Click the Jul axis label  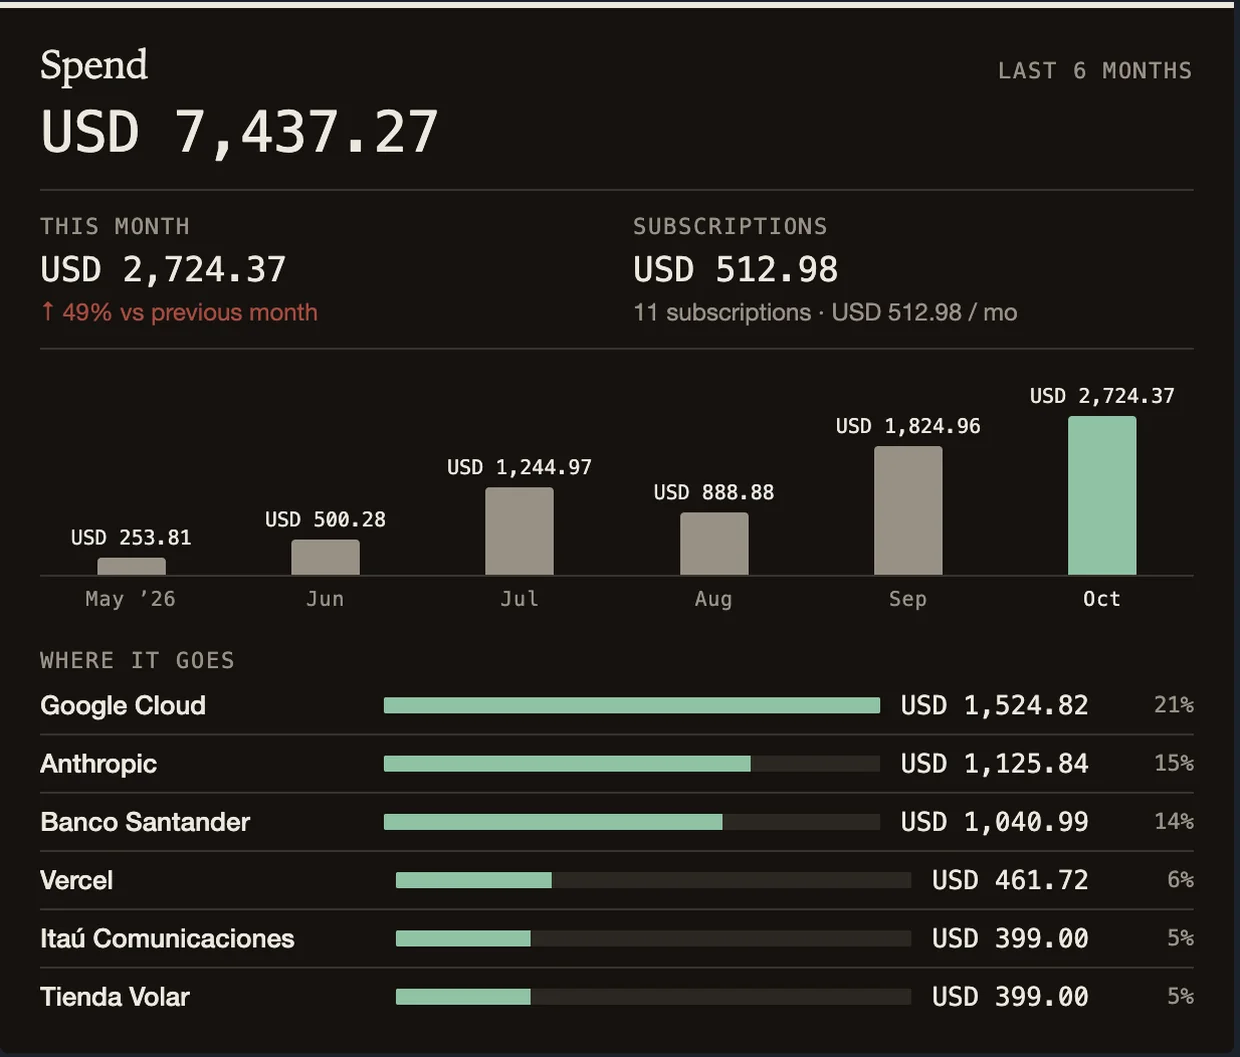point(519,599)
